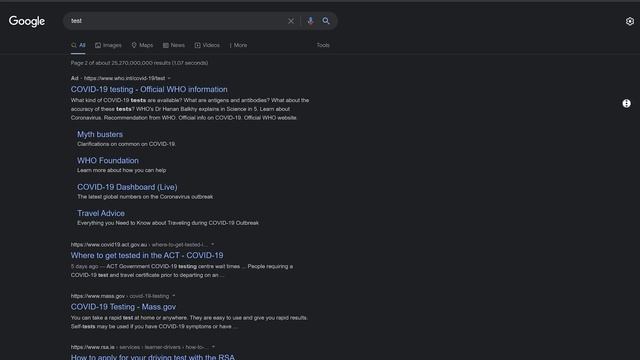Screen dimensions: 640x360
Task: Click the https://www.mass.gov URL text
Action: (98, 296)
